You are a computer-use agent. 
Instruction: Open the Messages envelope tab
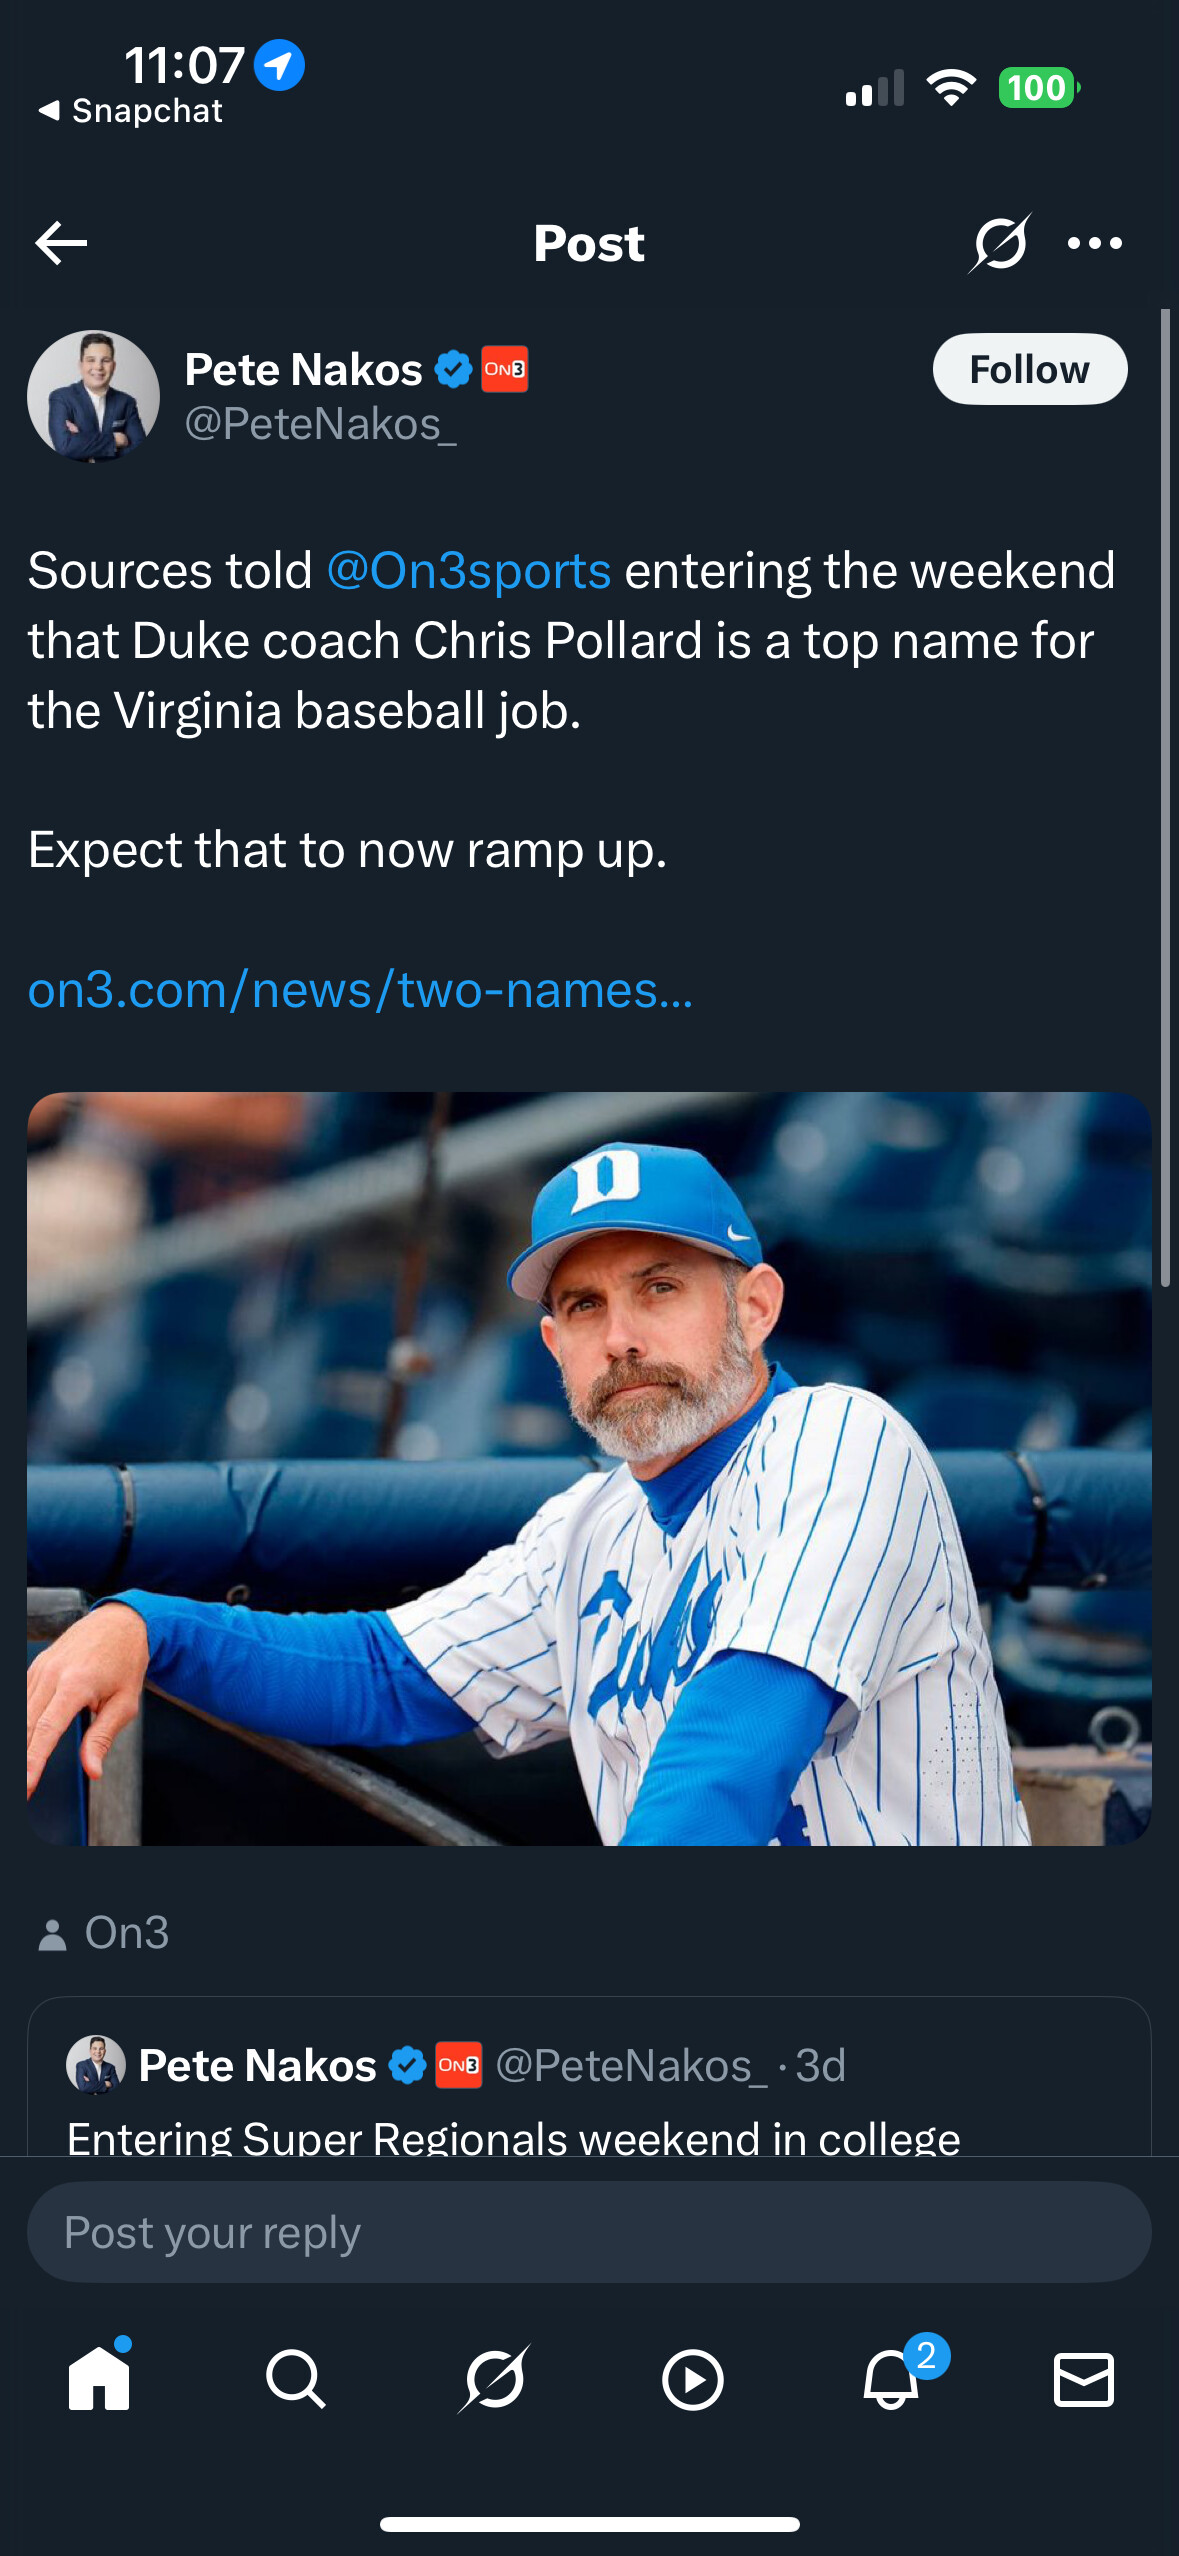pos(1084,2378)
